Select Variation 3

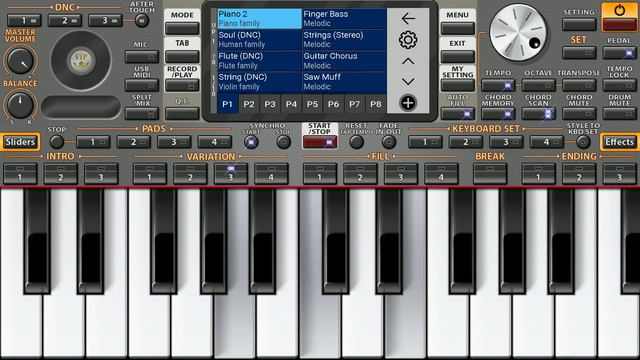coord(231,173)
